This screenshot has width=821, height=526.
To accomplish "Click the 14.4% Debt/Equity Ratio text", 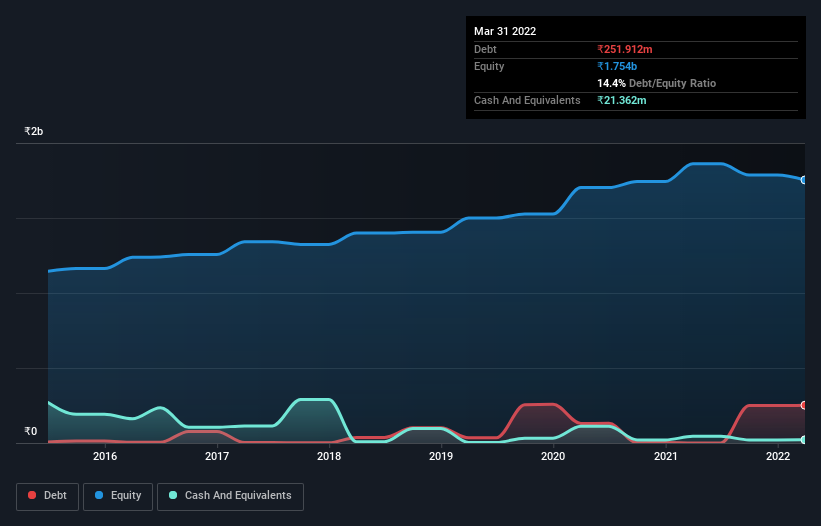I will tap(657, 83).
